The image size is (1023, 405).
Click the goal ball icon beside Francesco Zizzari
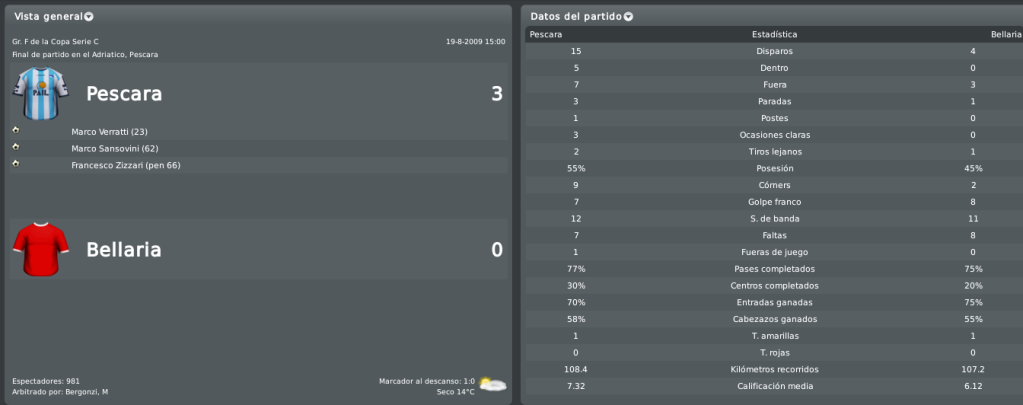(x=16, y=164)
